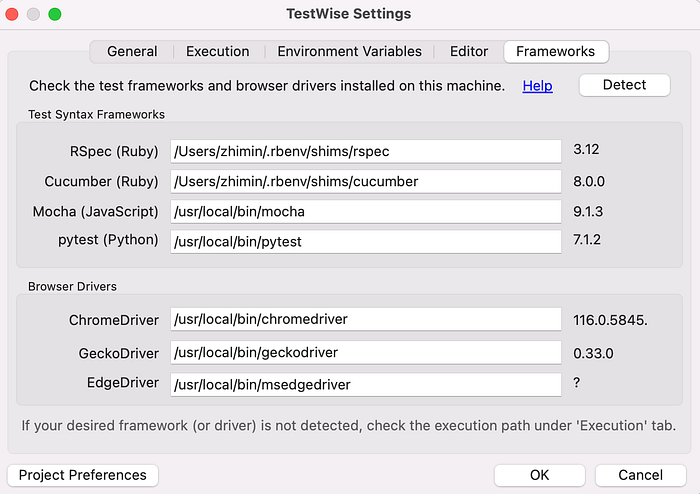Click the Cucumber (Ruby) label
The image size is (700, 494).
pyautogui.click(x=101, y=181)
